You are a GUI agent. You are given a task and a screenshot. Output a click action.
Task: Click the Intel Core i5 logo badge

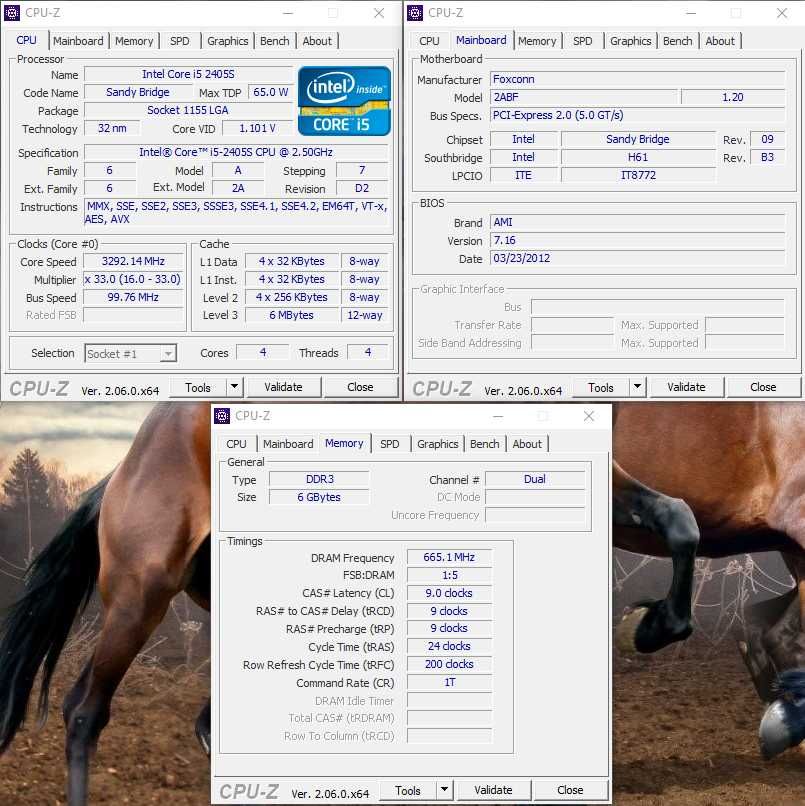(344, 101)
